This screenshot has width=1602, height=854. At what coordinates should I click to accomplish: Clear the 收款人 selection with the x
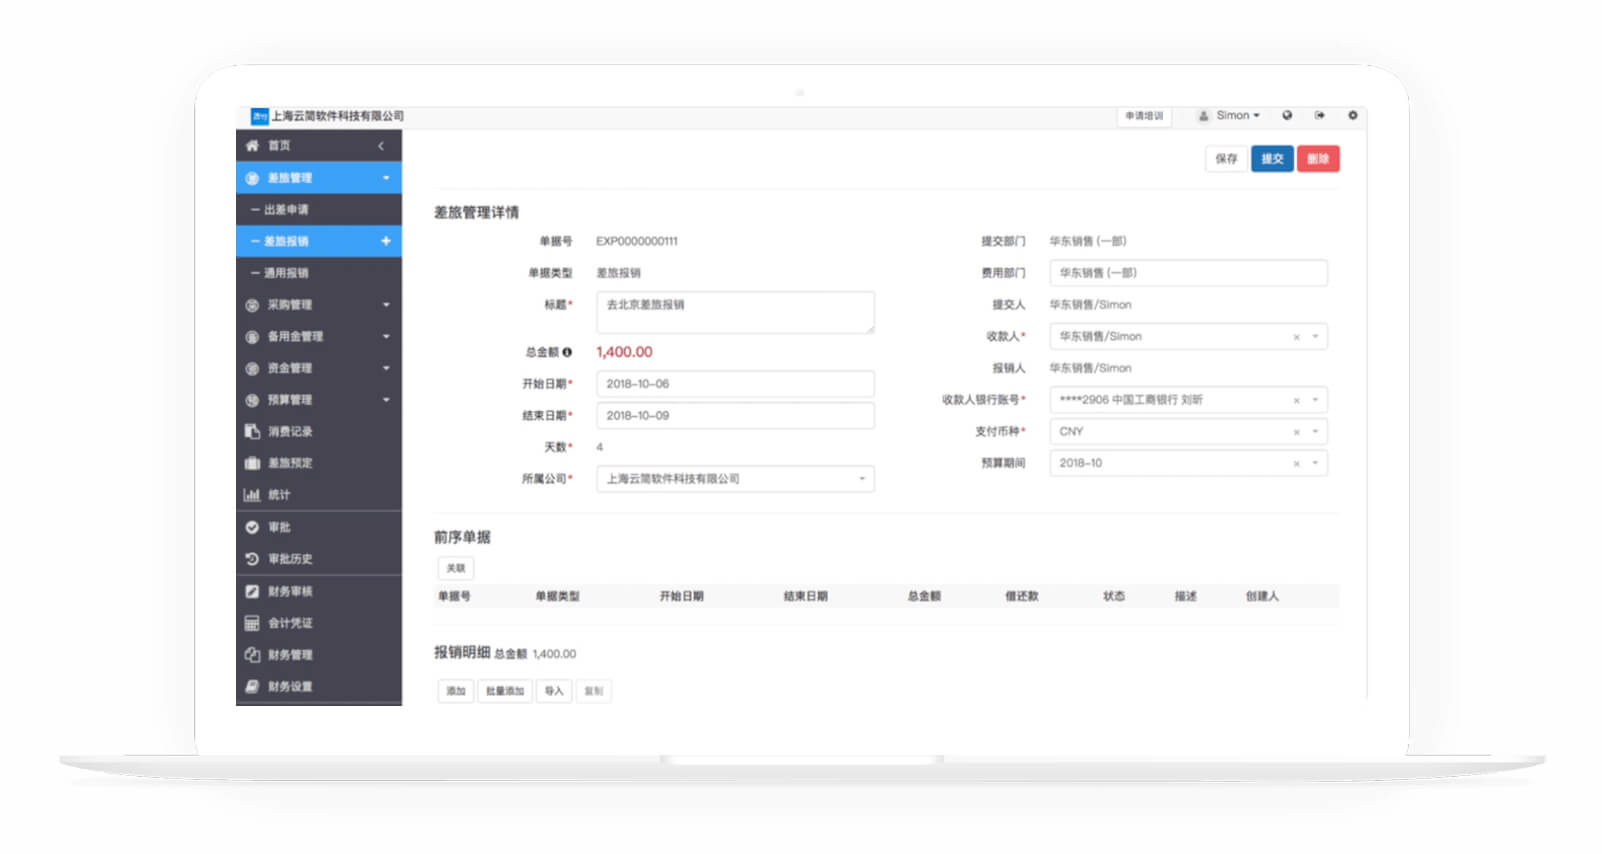point(1296,337)
